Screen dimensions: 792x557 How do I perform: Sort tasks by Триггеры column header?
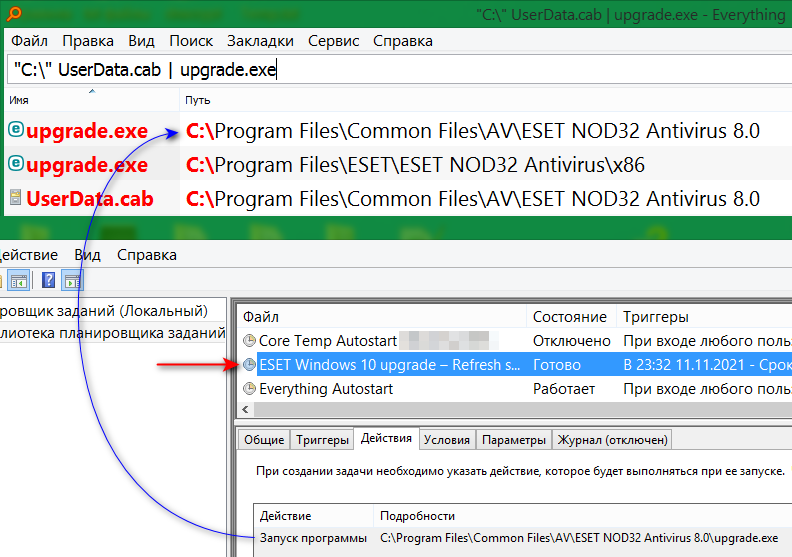click(x=704, y=317)
